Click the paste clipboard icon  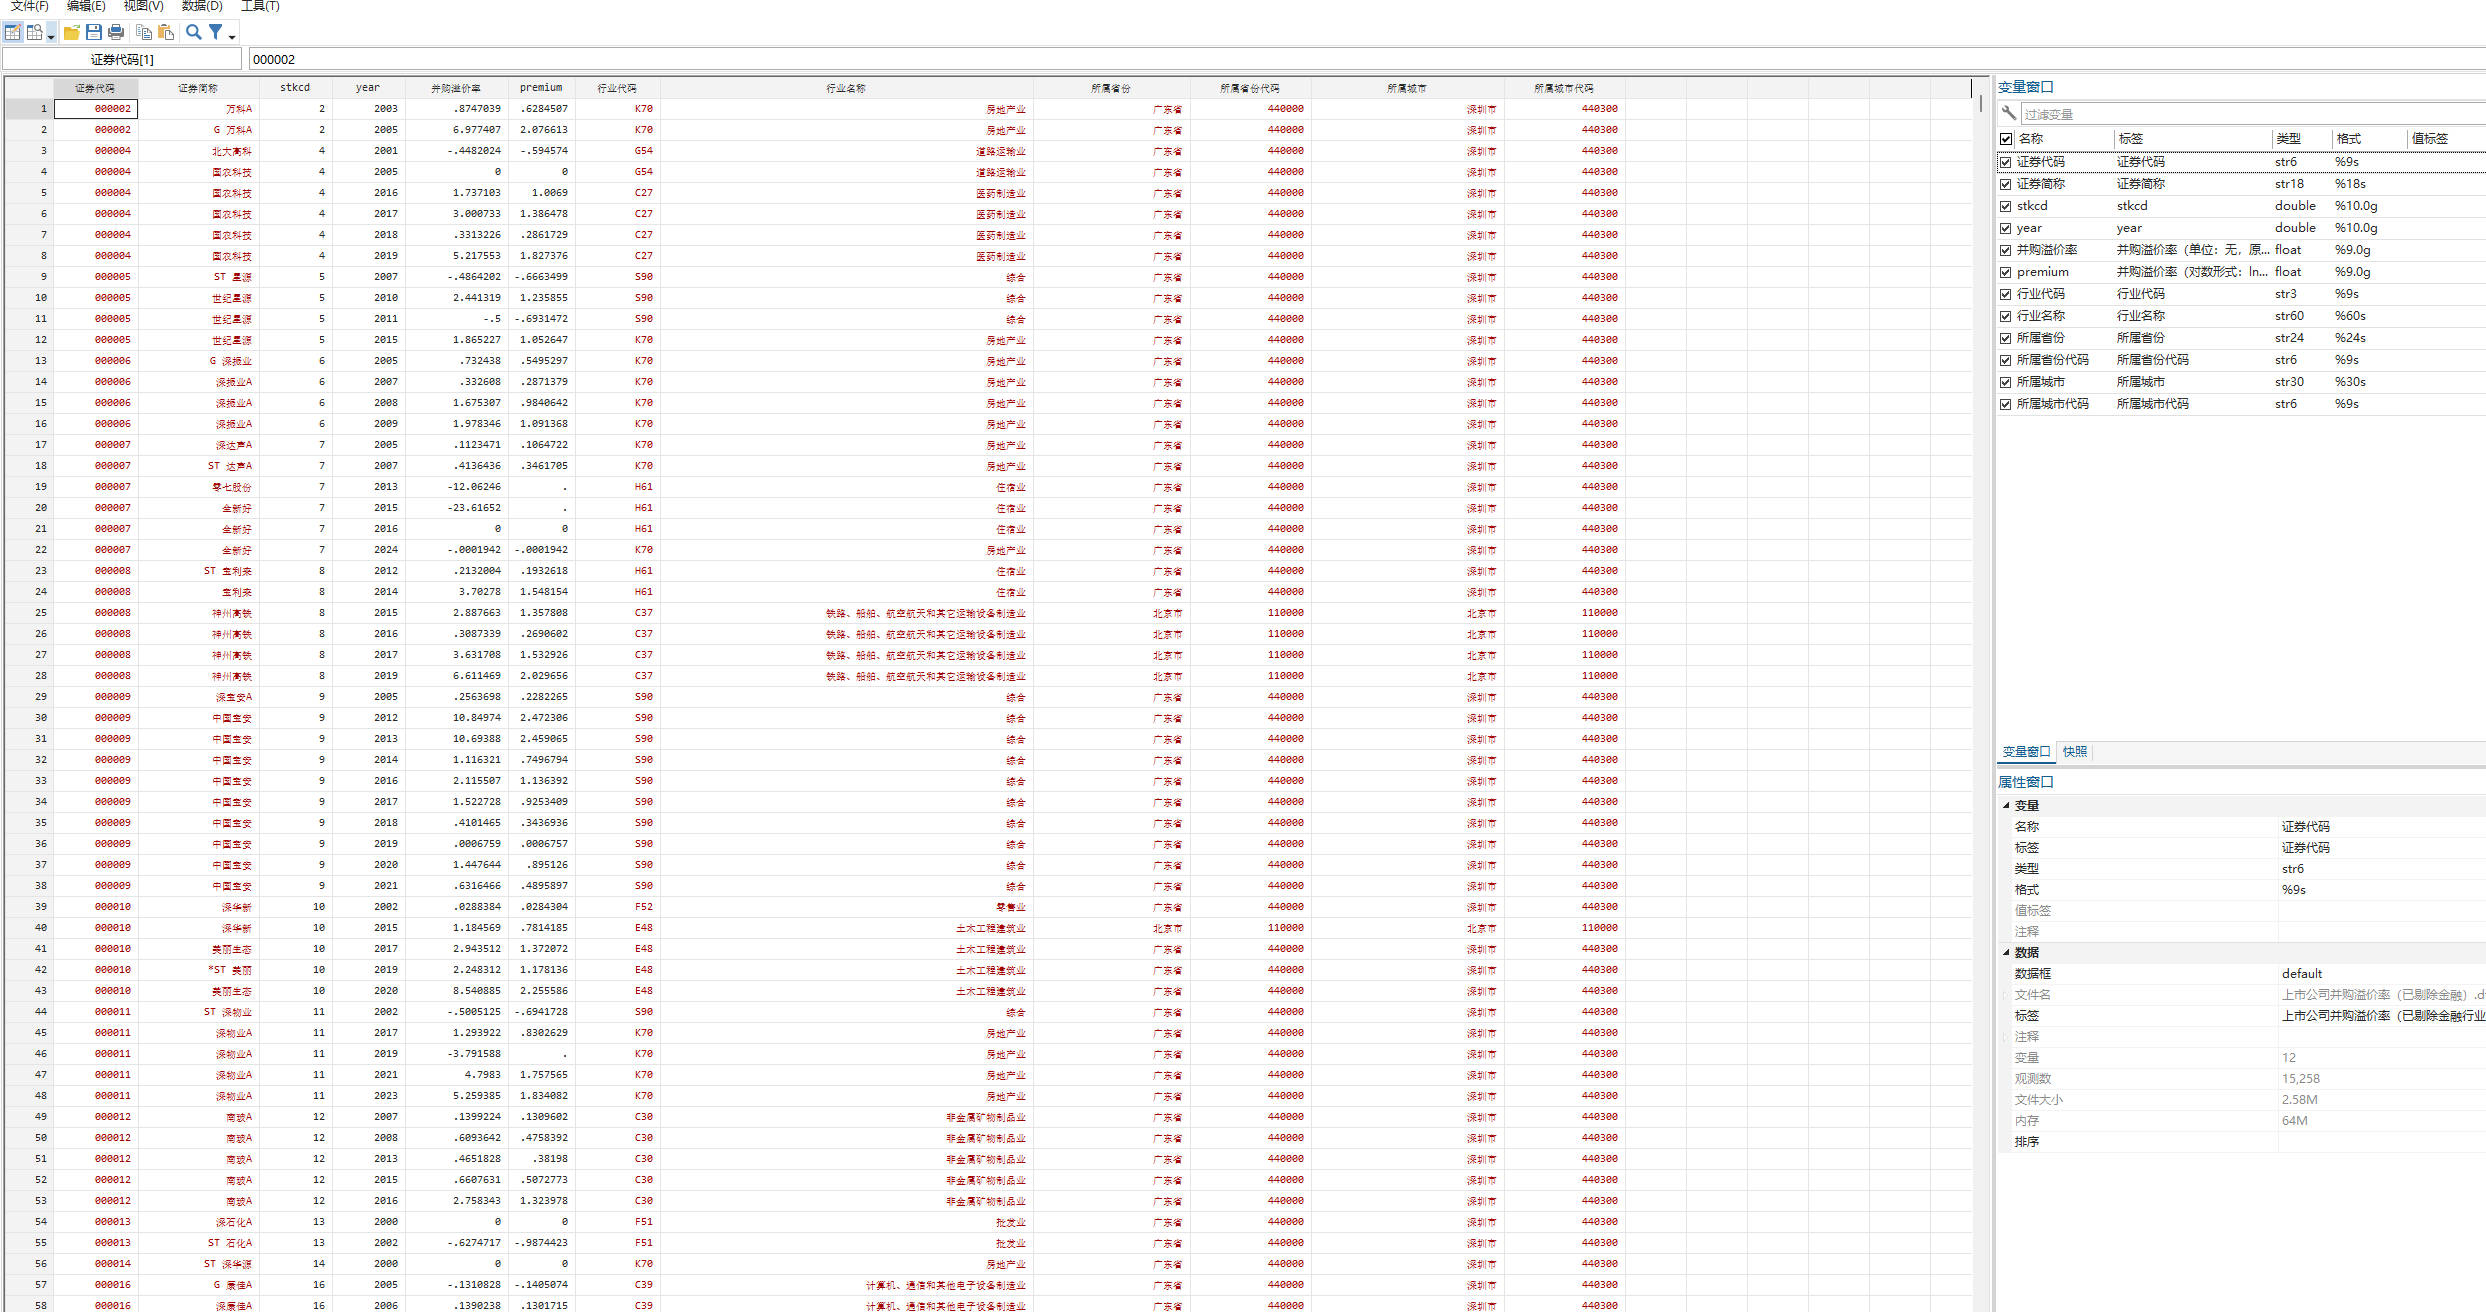[166, 32]
